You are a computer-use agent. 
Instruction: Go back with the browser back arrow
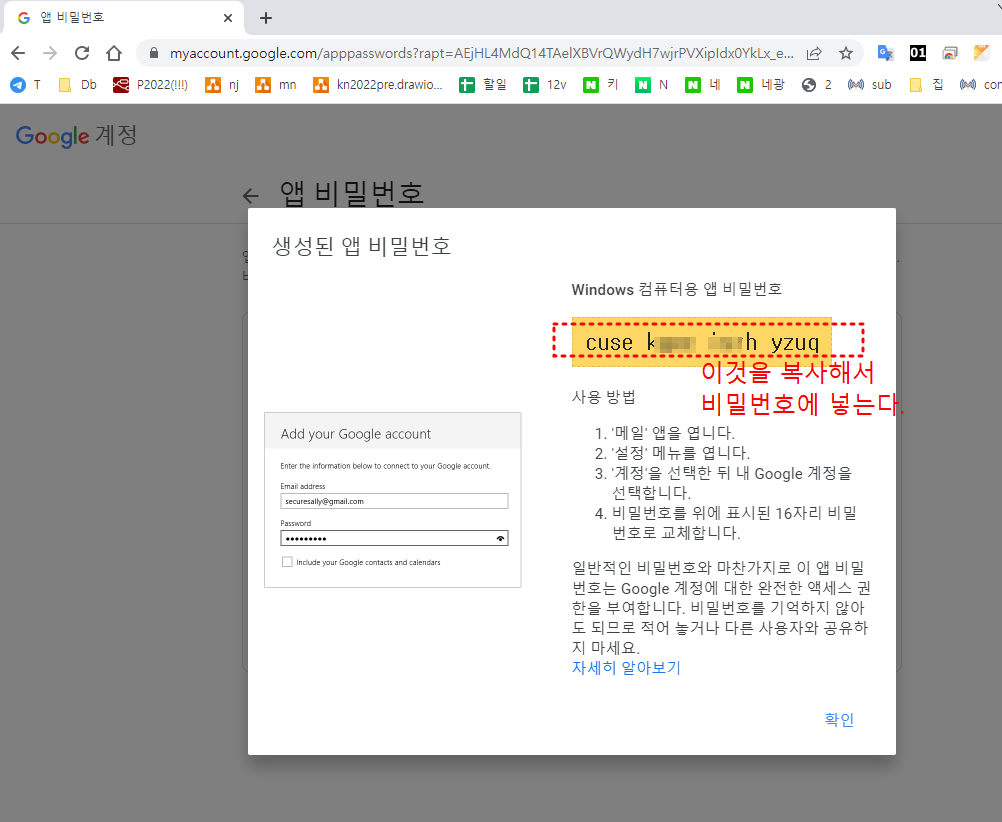point(18,53)
